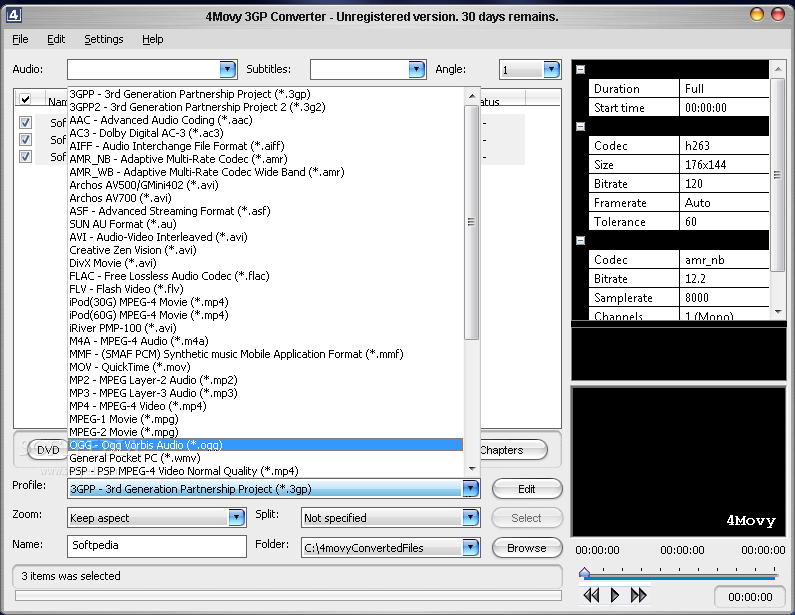Image resolution: width=795 pixels, height=615 pixels.
Task: Collapse the video properties group above Codec h263
Action: coord(581,126)
